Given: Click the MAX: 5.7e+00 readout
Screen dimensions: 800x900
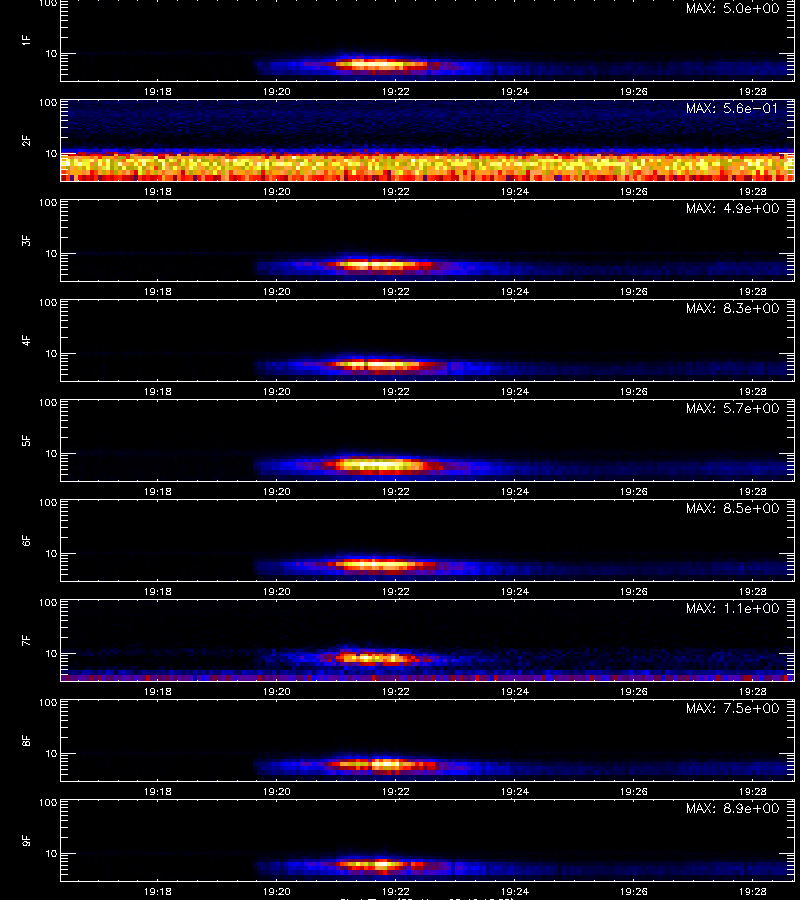Looking at the screenshot, I should click(x=732, y=408).
